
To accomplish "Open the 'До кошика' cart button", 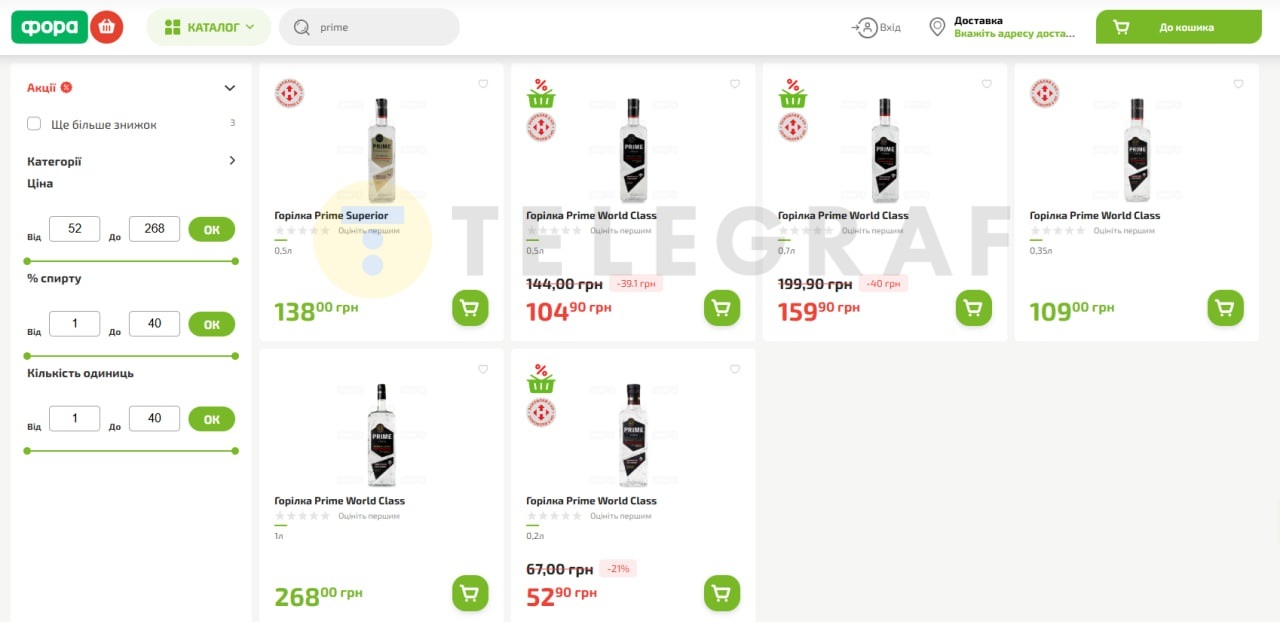I will [1179, 27].
